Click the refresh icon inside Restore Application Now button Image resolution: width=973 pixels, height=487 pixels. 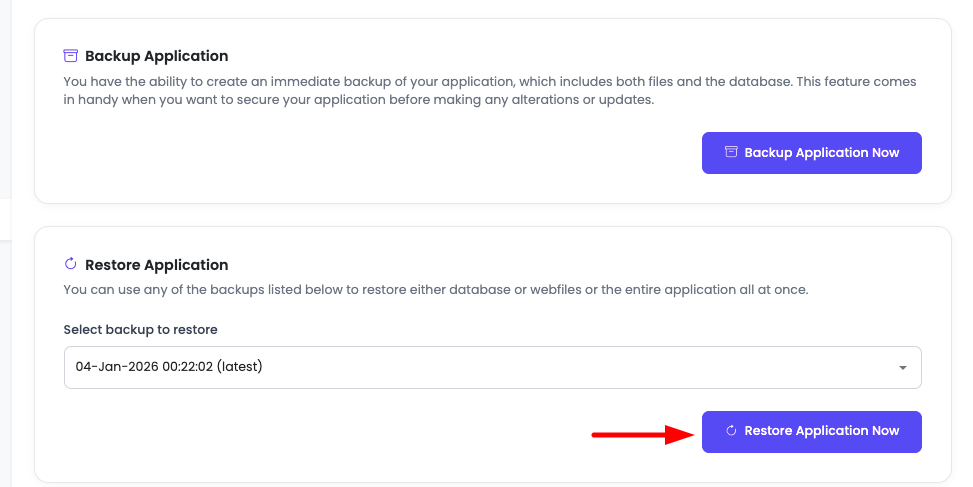point(731,431)
